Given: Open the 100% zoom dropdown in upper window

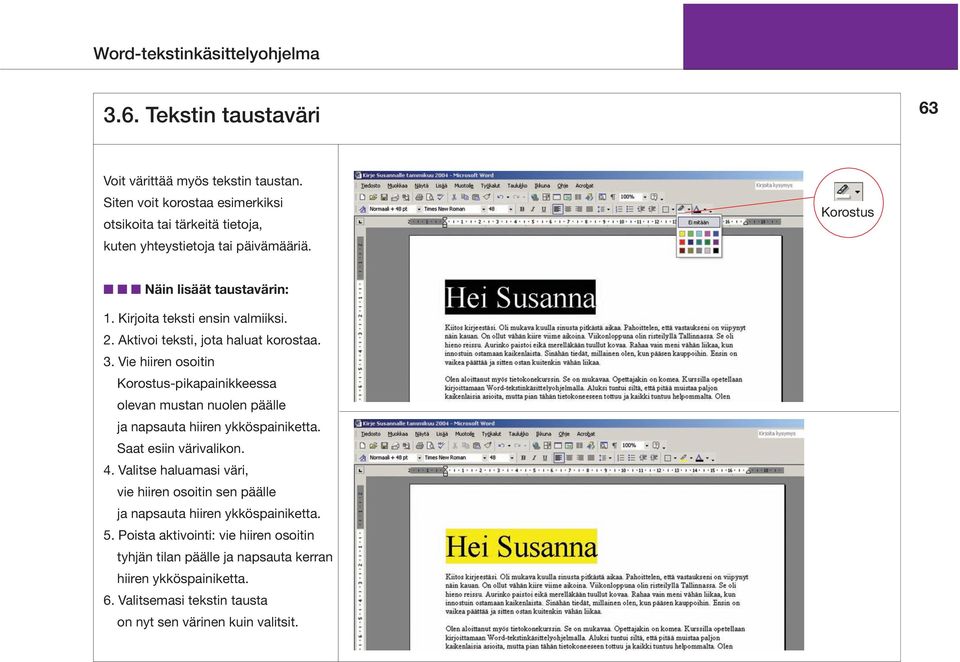Looking at the screenshot, I should (x=645, y=197).
